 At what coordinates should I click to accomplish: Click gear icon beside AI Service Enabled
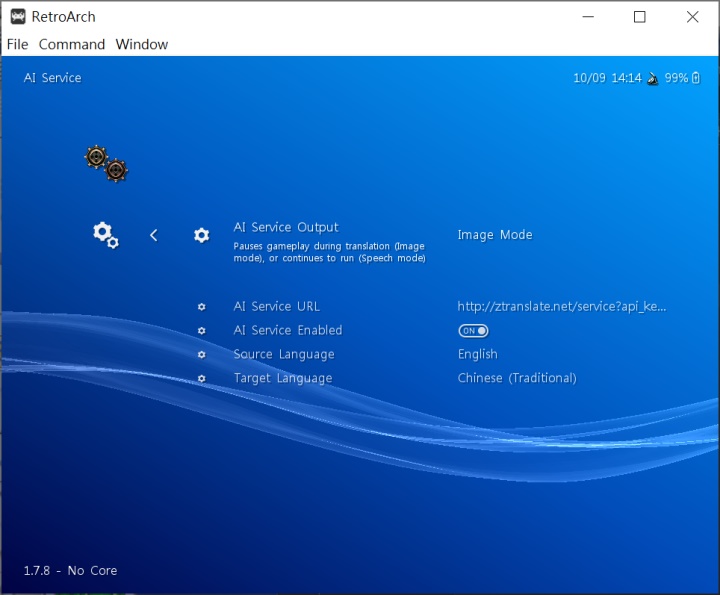tap(202, 331)
